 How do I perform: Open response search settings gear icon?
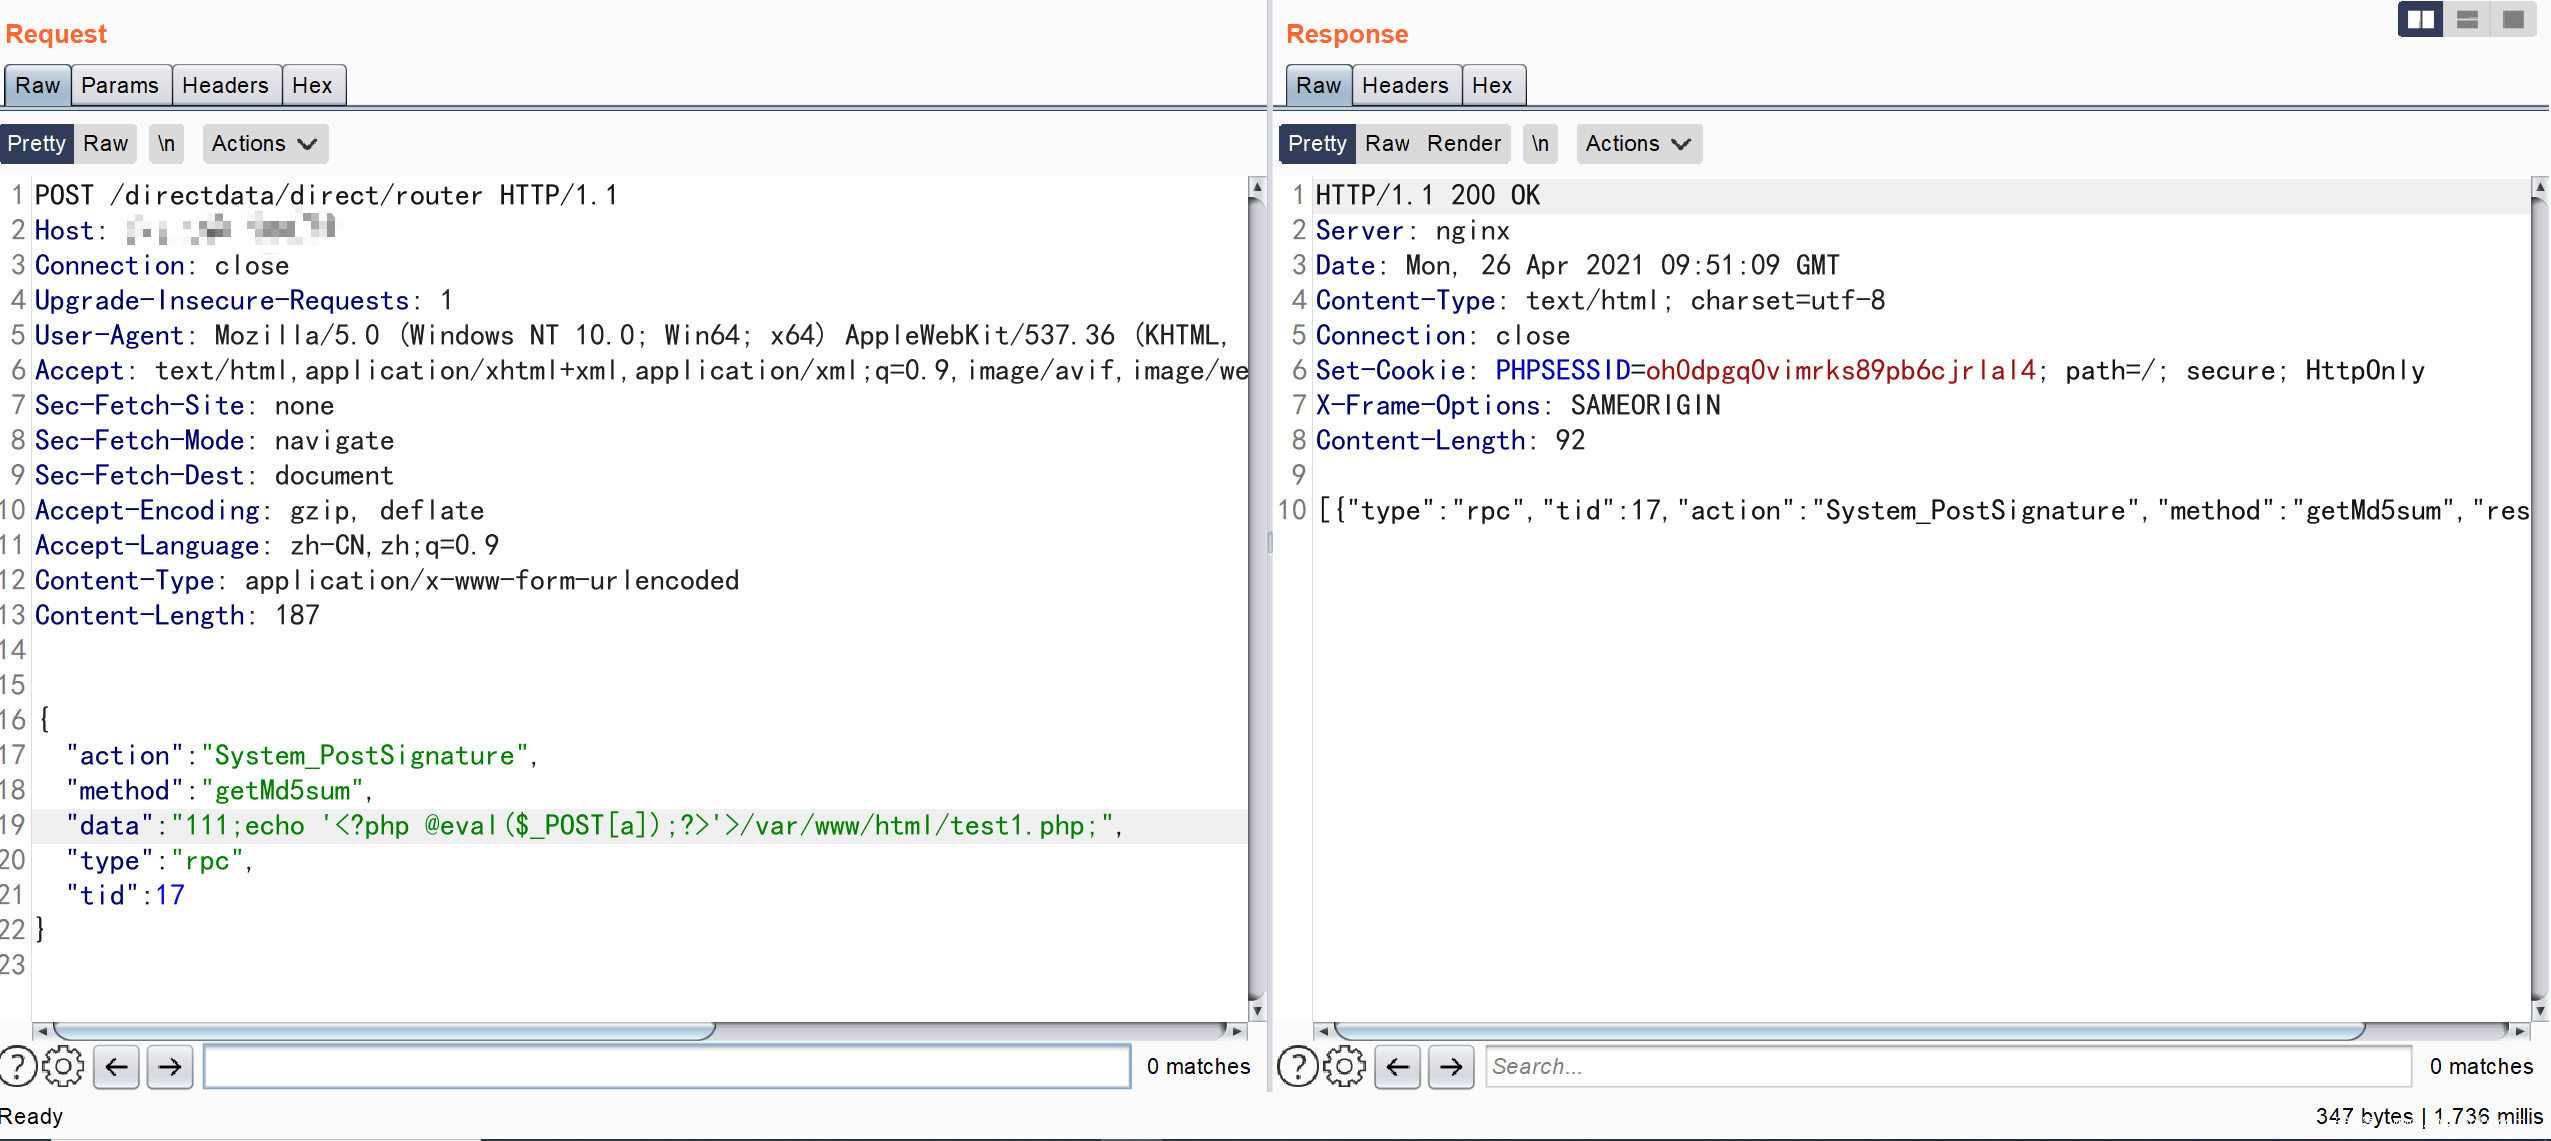(x=1344, y=1066)
